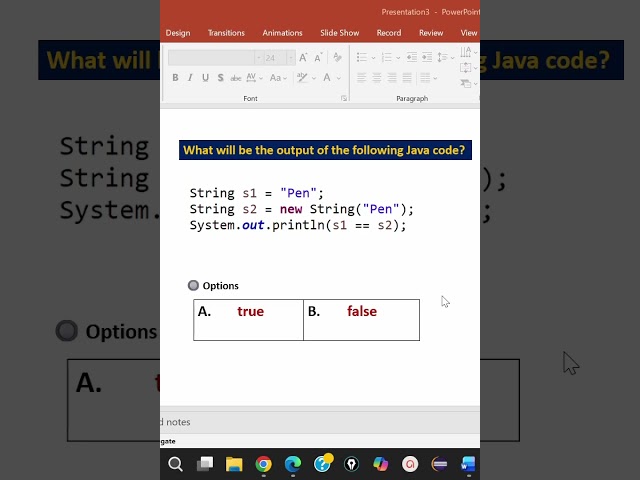Open the font name dropdown
This screenshot has width=640, height=480.
[x=258, y=58]
